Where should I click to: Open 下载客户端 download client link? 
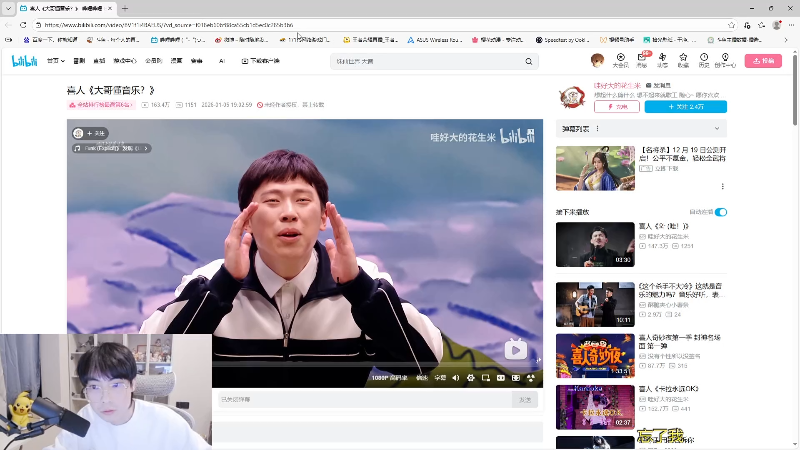[x=261, y=61]
